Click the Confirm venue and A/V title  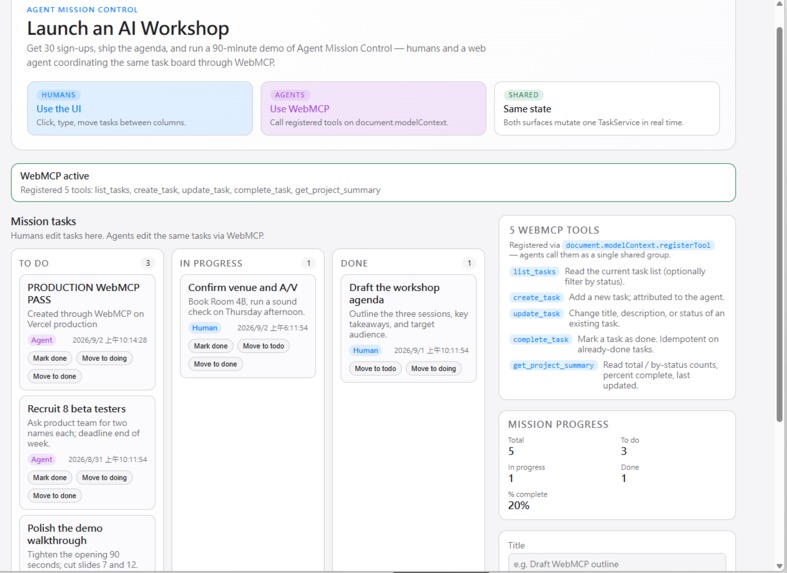tap(243, 288)
